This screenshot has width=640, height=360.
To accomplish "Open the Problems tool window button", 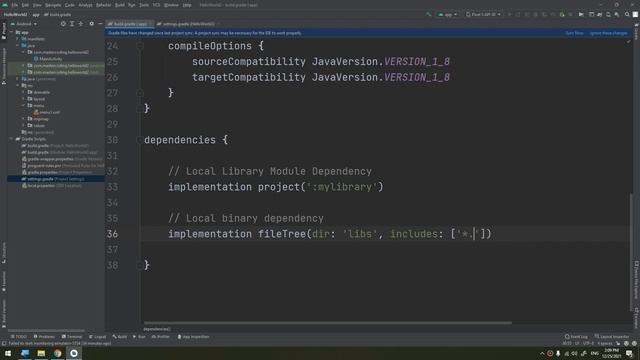I will (x=44, y=337).
